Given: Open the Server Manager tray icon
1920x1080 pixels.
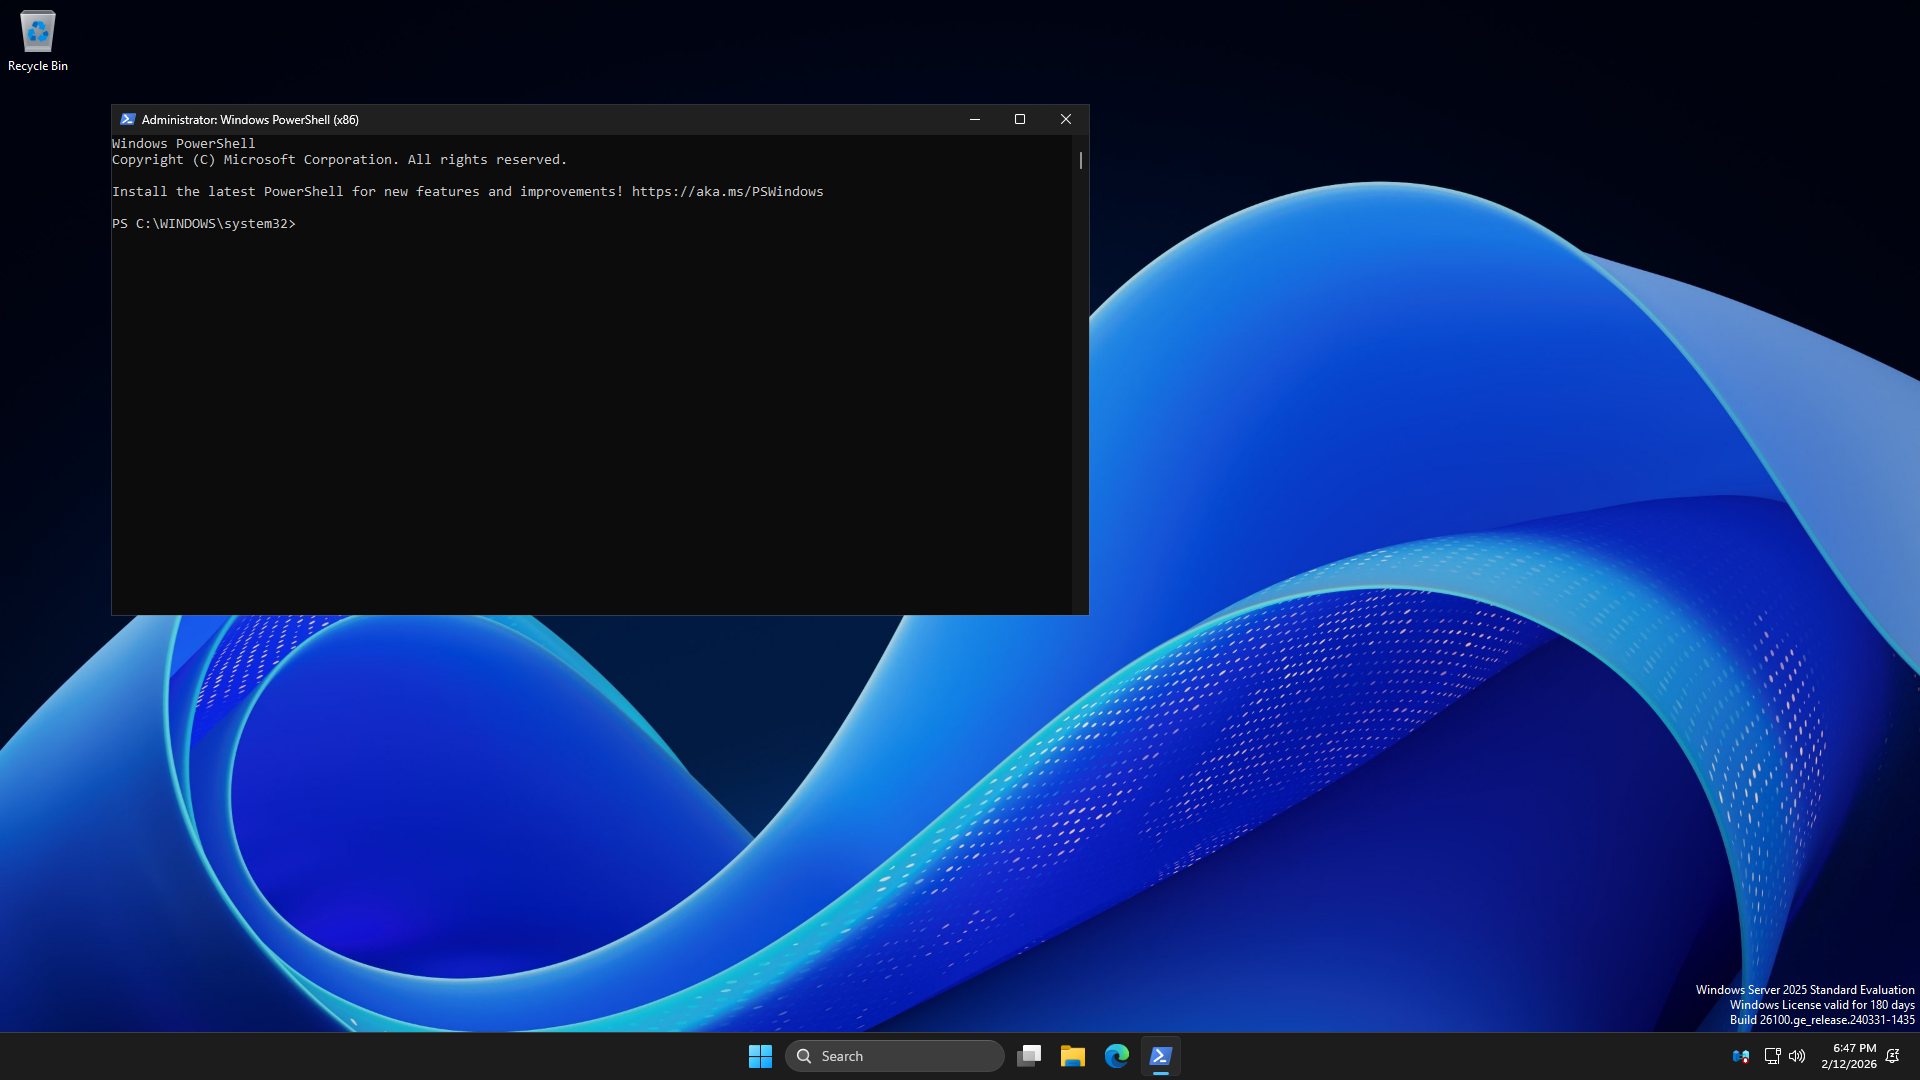Looking at the screenshot, I should point(1740,1056).
